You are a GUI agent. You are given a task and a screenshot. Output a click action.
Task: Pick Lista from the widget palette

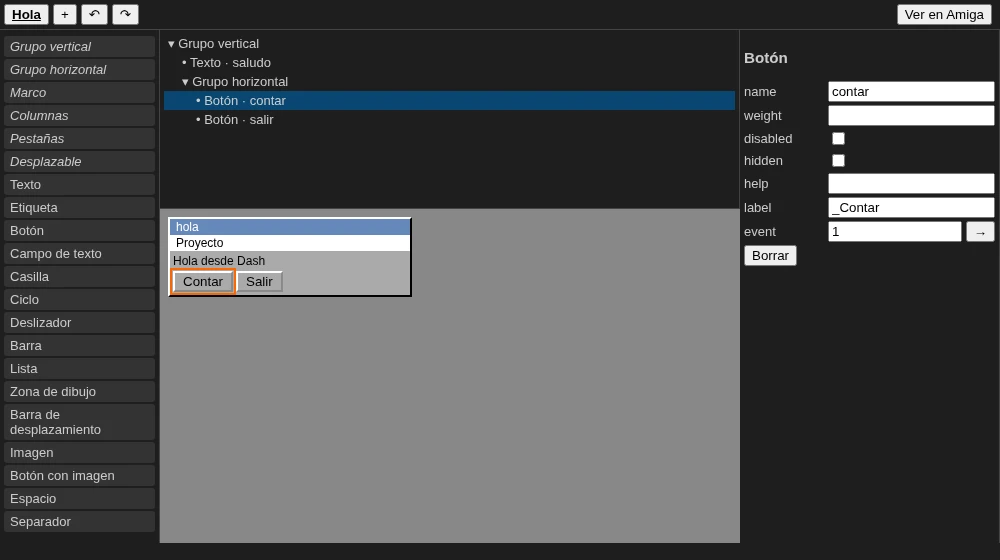coord(79,368)
